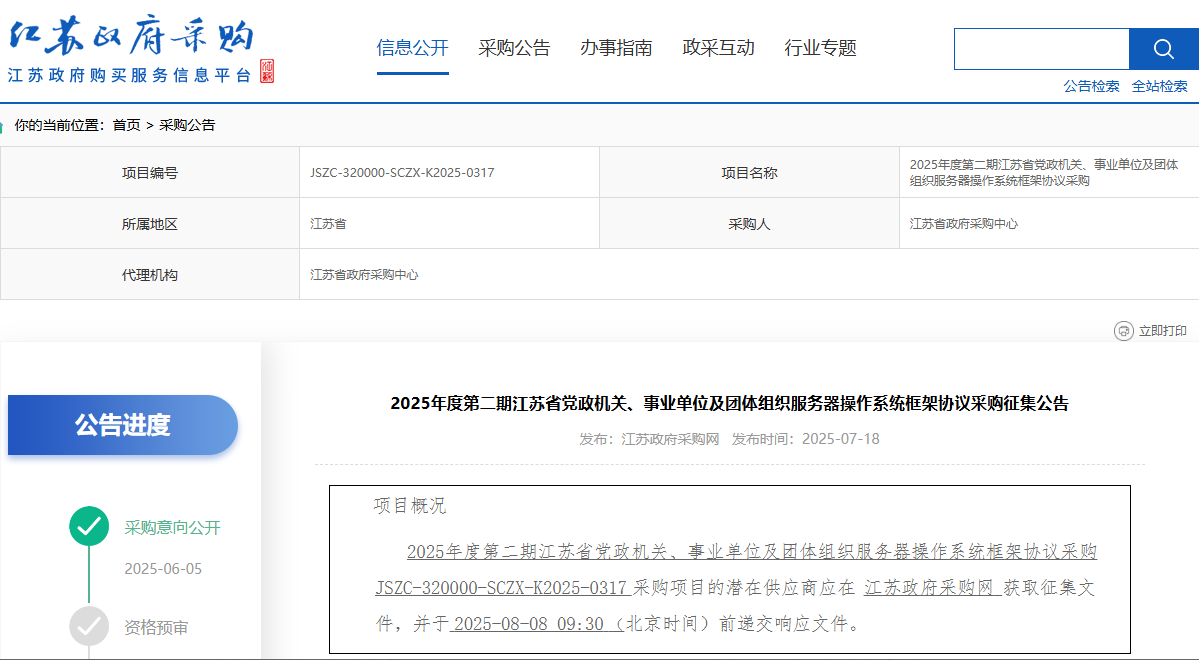Select the 采购意向公开 progress step label
This screenshot has height=660, width=1199.
172,528
